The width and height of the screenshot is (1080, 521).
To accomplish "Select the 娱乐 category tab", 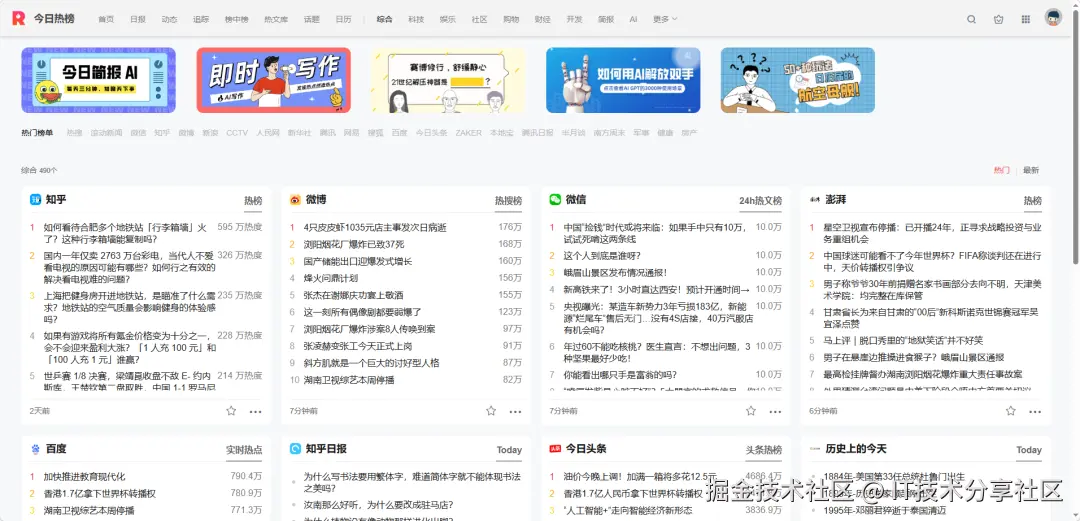I will pyautogui.click(x=448, y=19).
